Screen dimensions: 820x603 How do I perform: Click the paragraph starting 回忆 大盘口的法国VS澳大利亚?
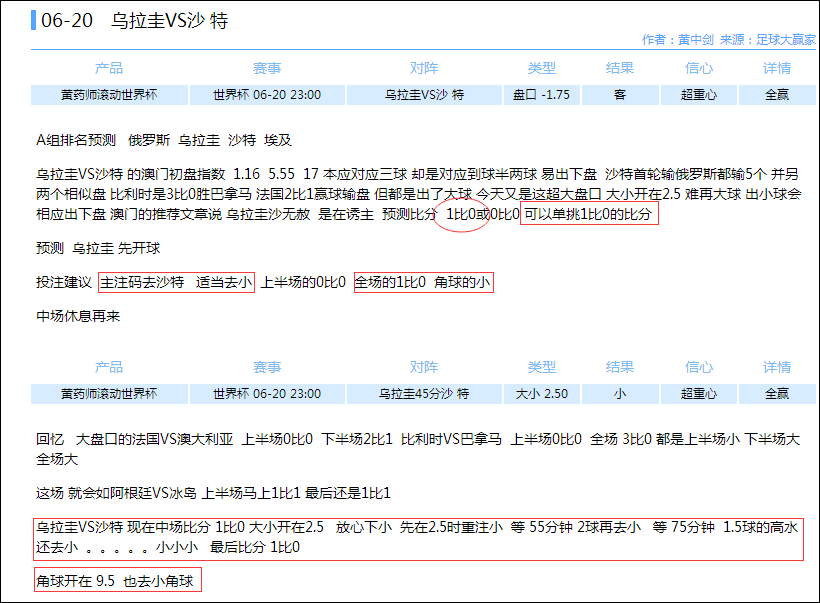tap(418, 449)
